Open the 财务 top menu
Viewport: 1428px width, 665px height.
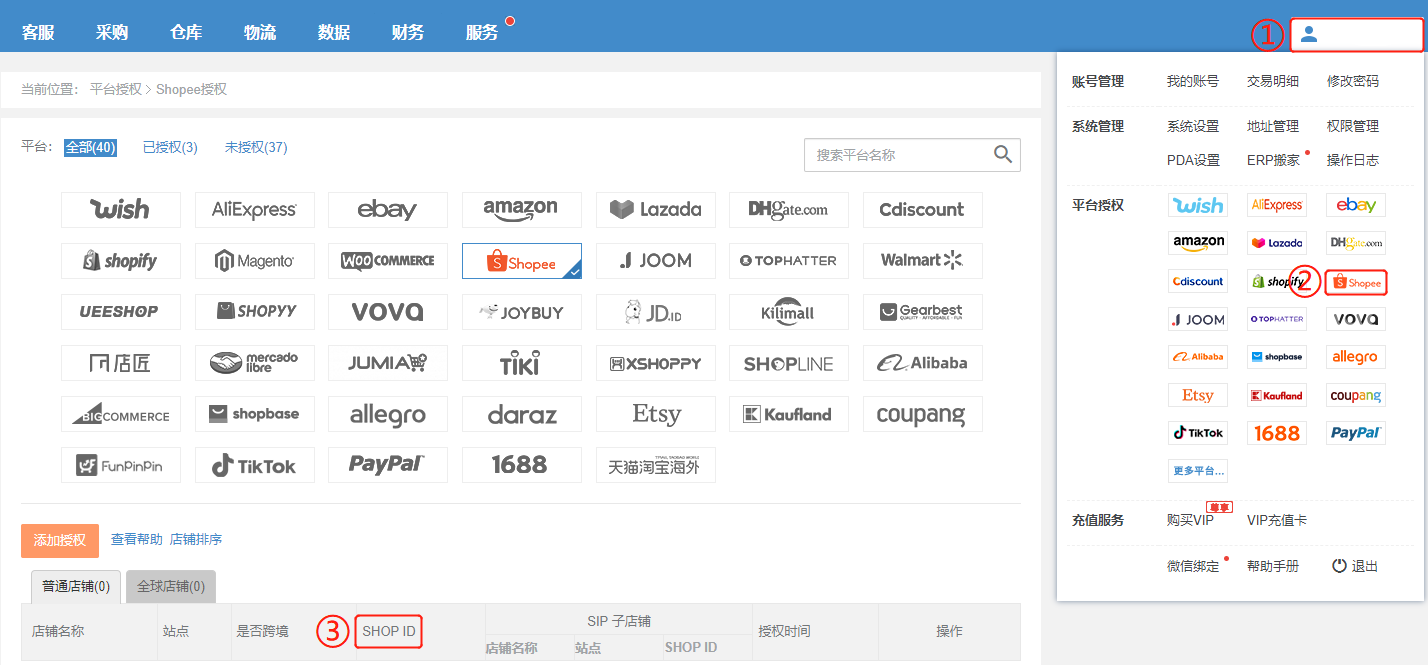pos(408,32)
